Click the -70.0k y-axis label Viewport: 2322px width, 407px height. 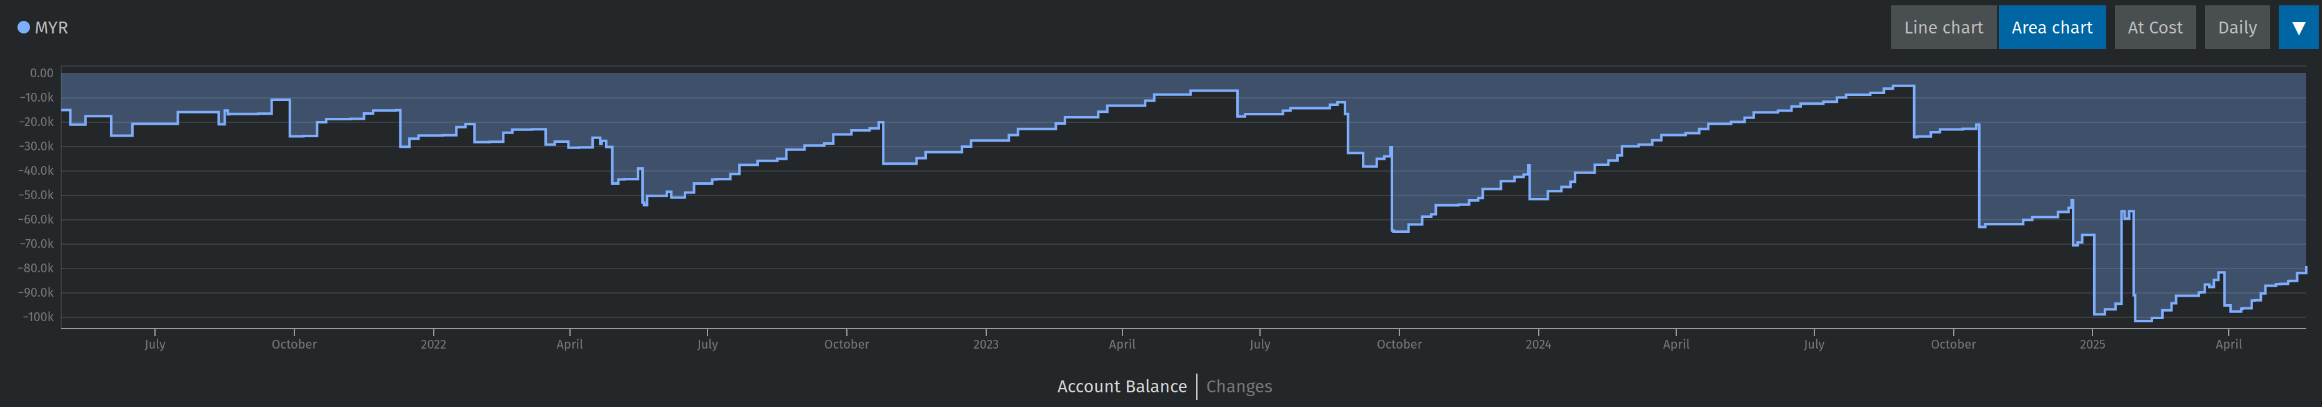(37, 244)
